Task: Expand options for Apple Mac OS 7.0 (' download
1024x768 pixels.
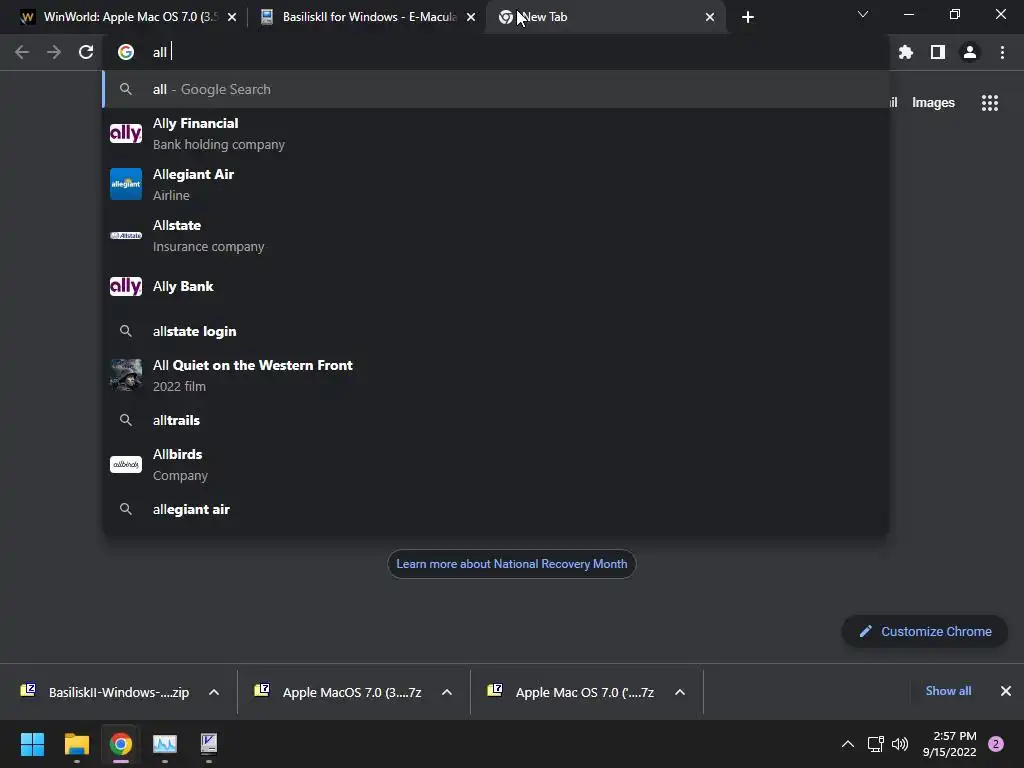Action: tap(680, 692)
